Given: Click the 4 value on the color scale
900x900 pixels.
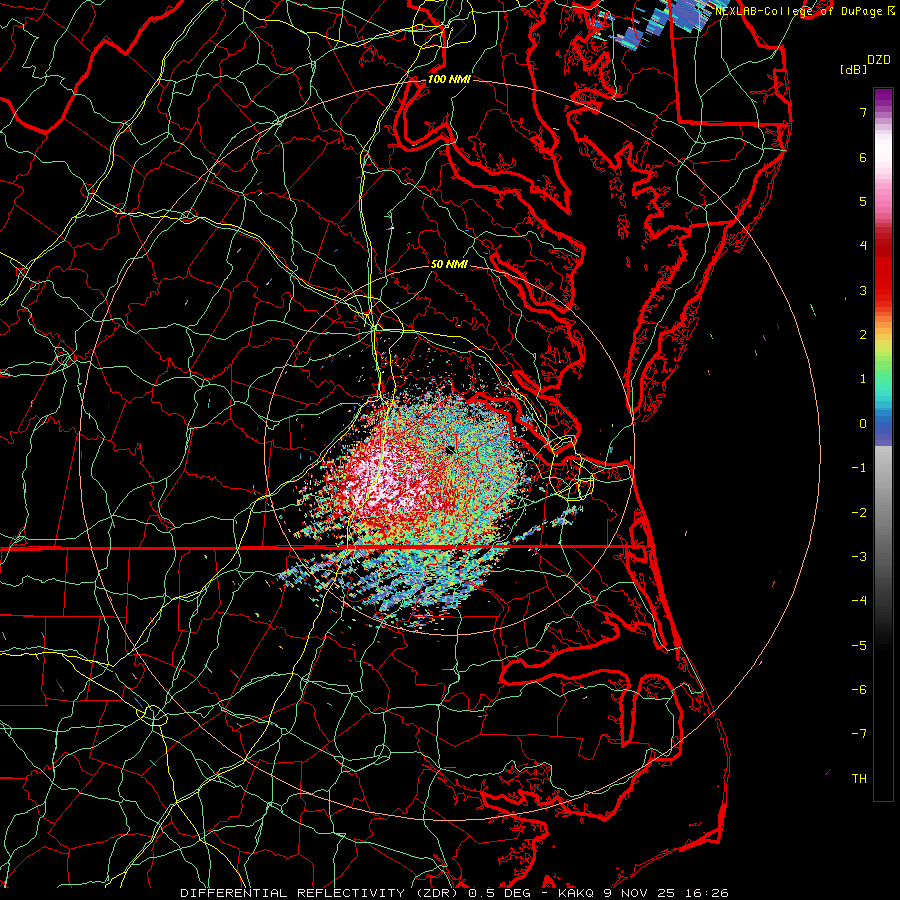Looking at the screenshot, I should click(863, 246).
